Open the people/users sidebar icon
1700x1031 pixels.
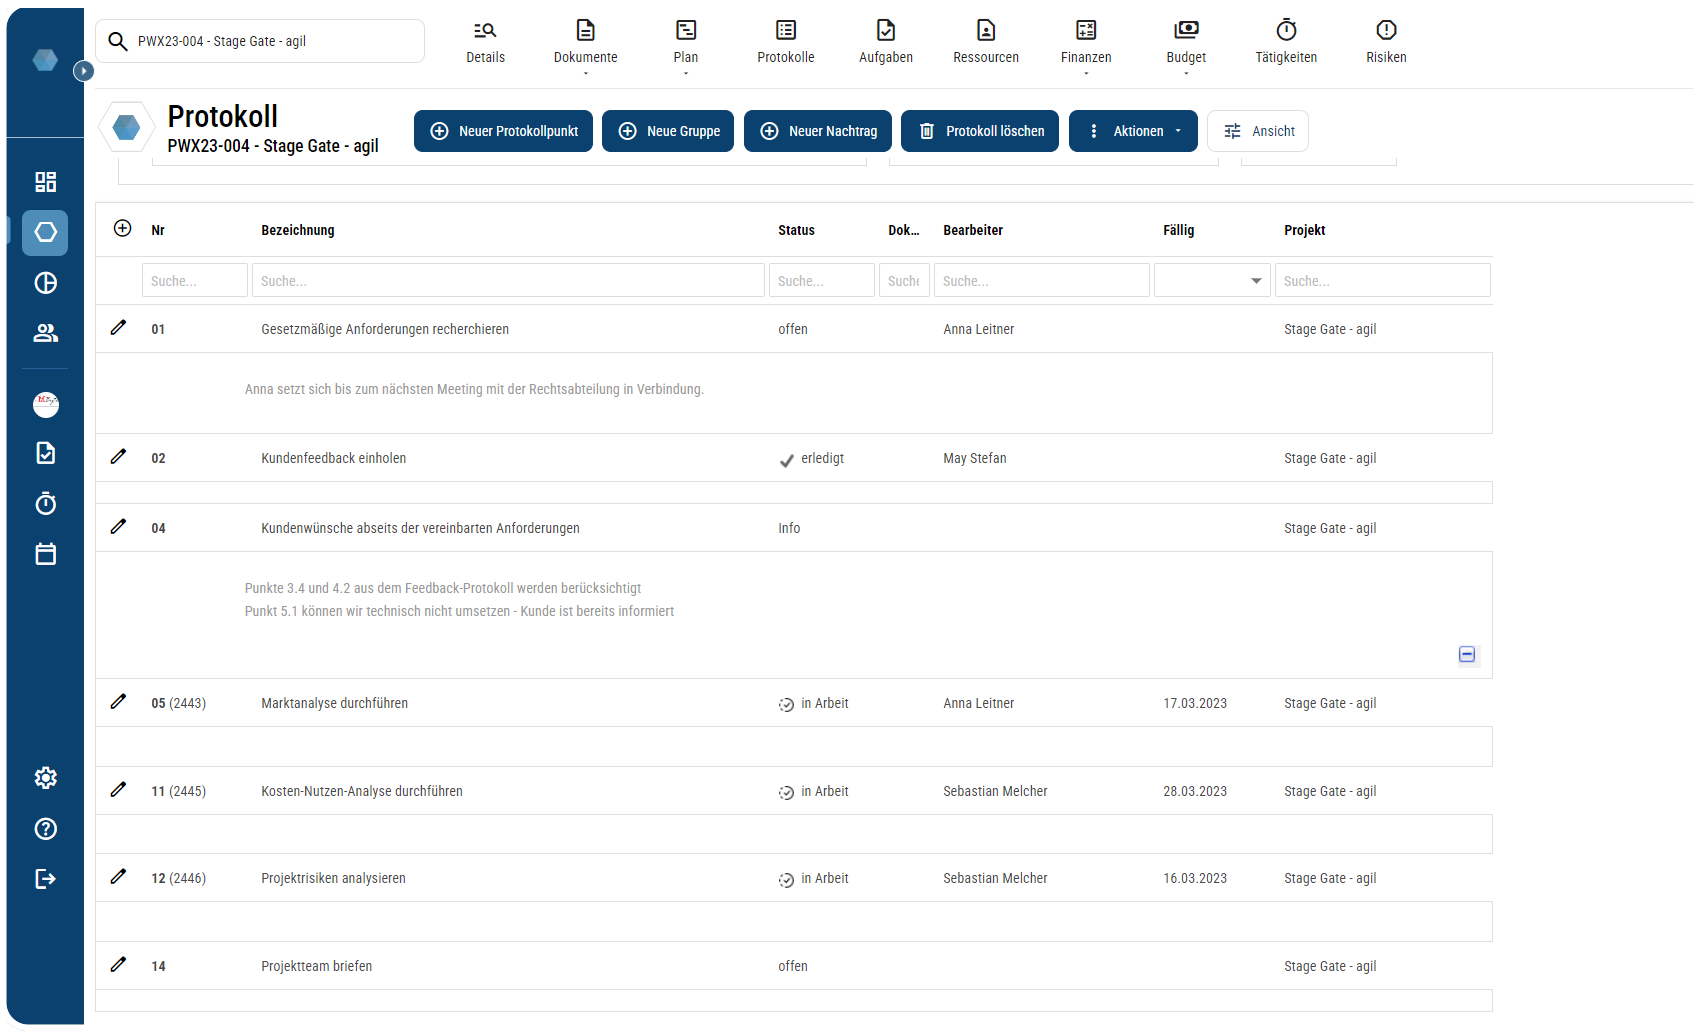(45, 333)
